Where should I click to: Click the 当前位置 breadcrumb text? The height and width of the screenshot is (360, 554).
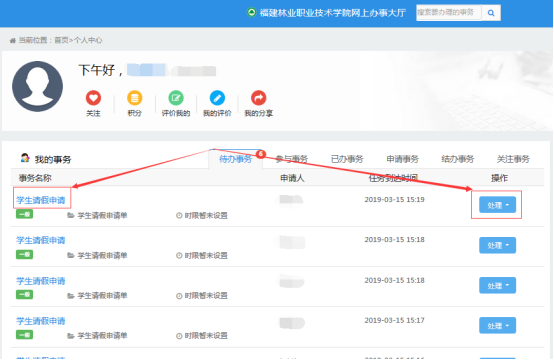tap(33, 40)
